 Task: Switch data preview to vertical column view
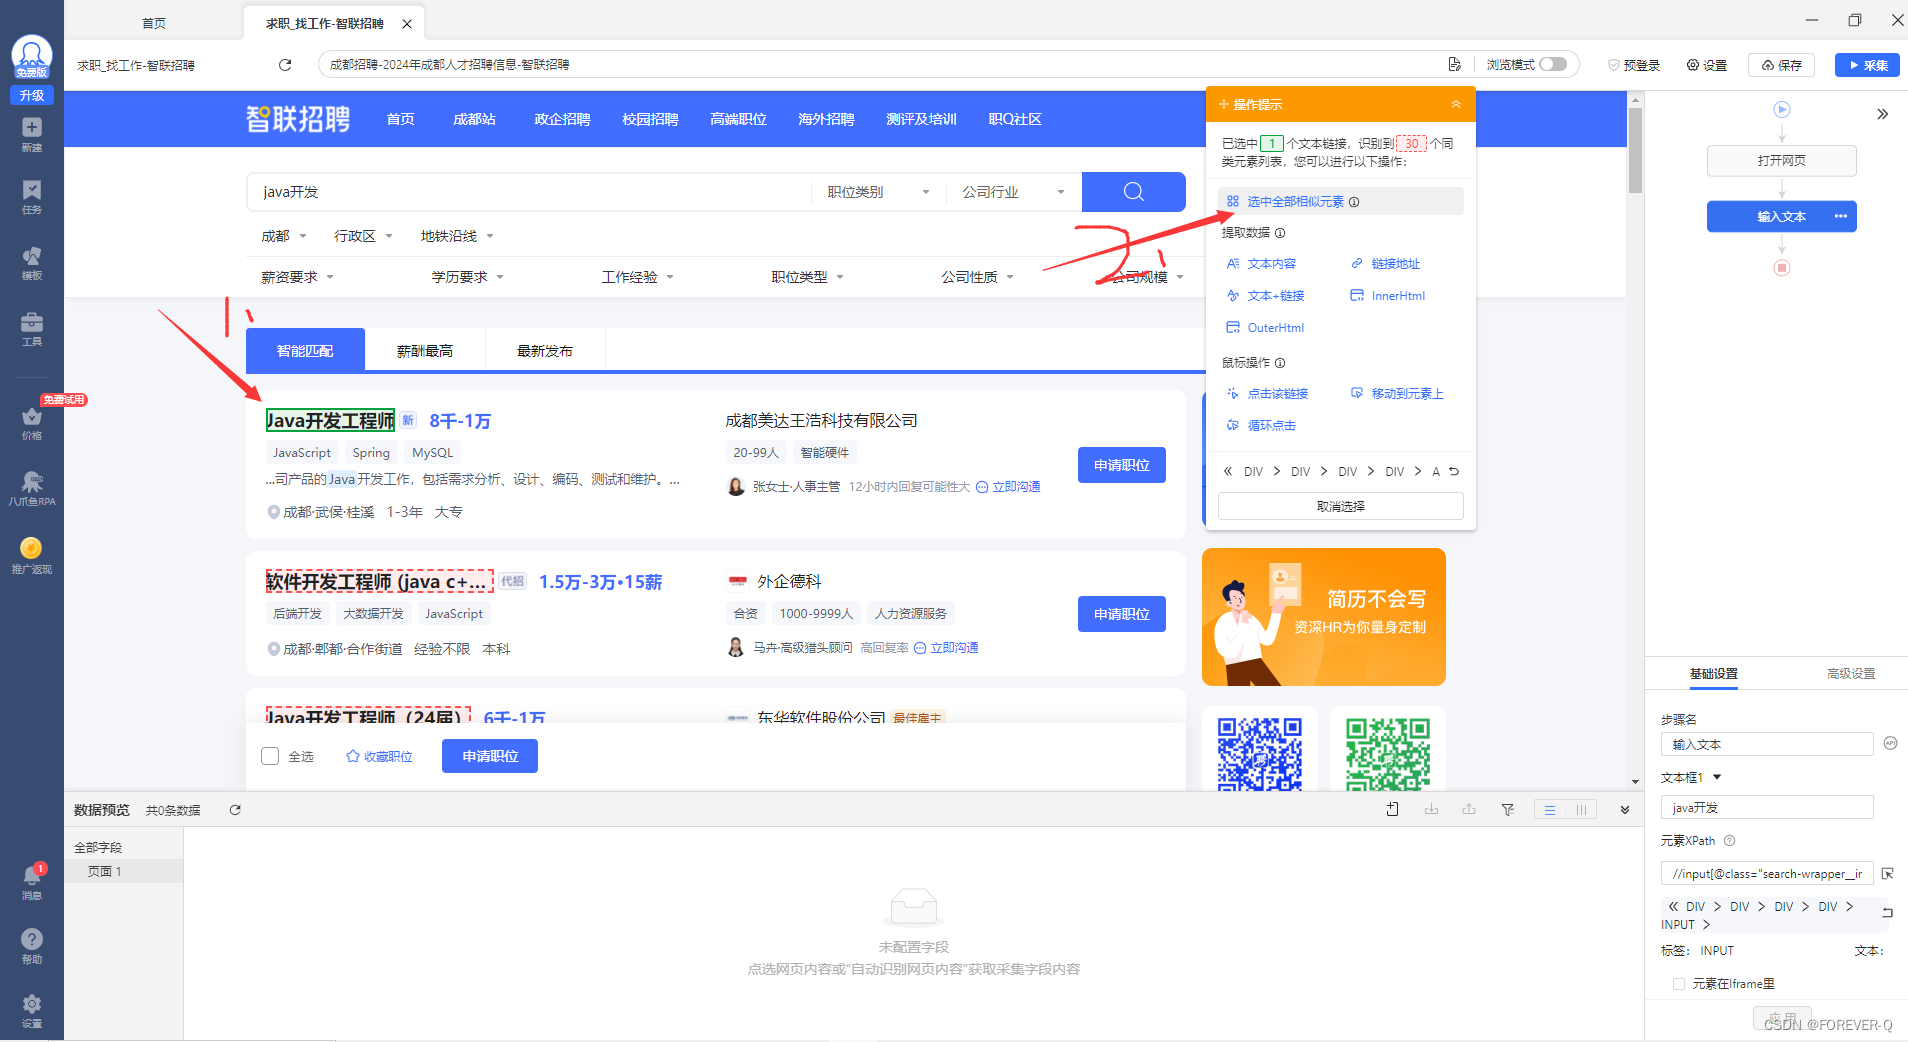pos(1581,810)
